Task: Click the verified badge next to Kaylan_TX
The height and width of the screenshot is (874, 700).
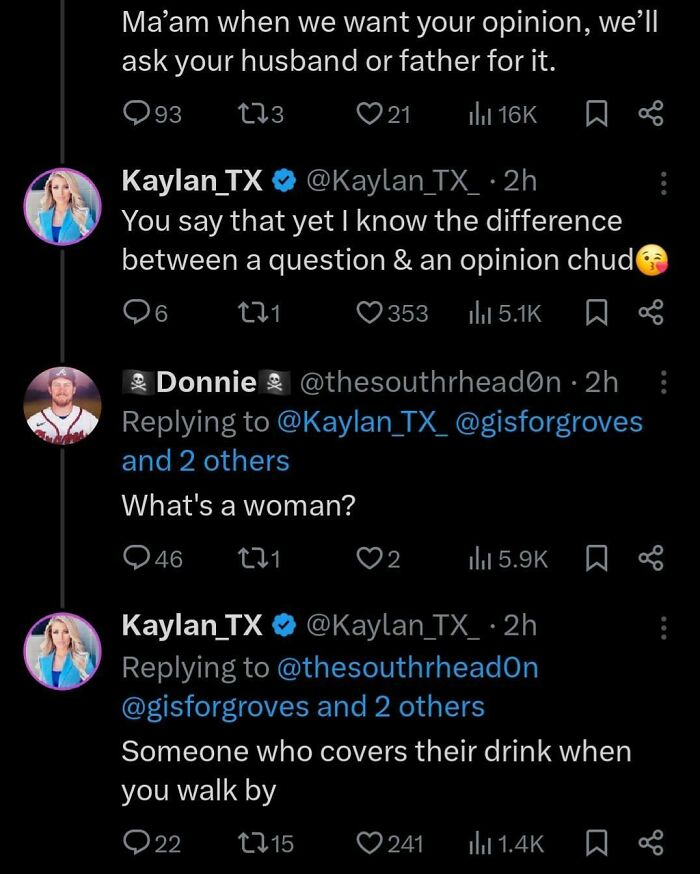Action: click(283, 181)
